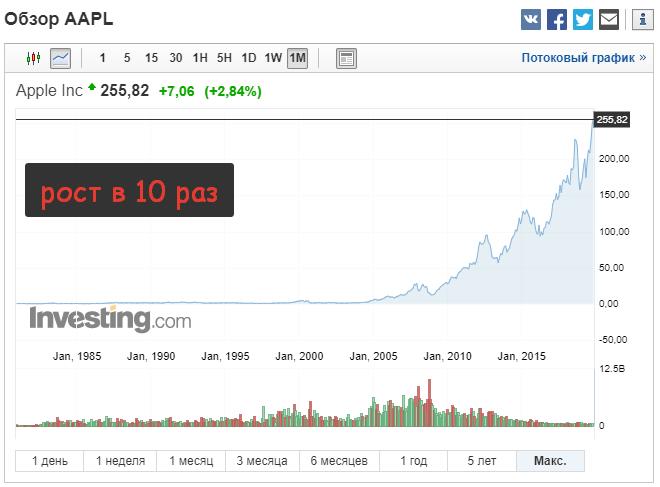Select the 1W interval toggle

click(273, 58)
